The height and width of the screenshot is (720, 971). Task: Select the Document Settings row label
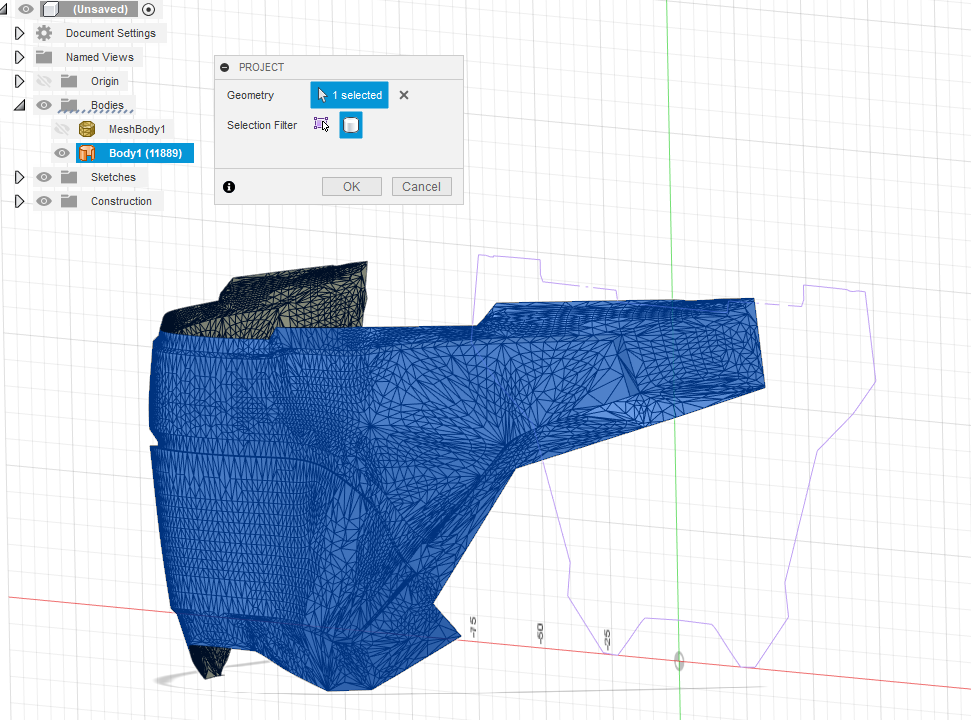point(111,33)
